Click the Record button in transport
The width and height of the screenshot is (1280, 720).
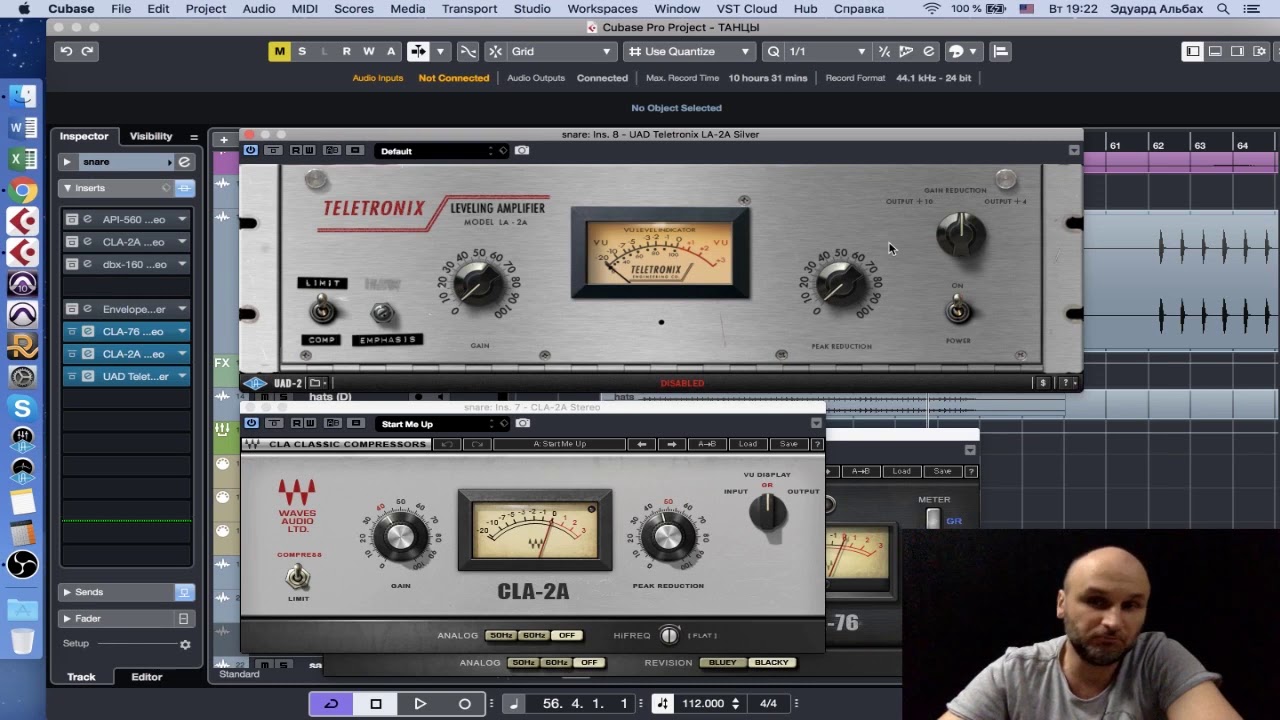464,704
